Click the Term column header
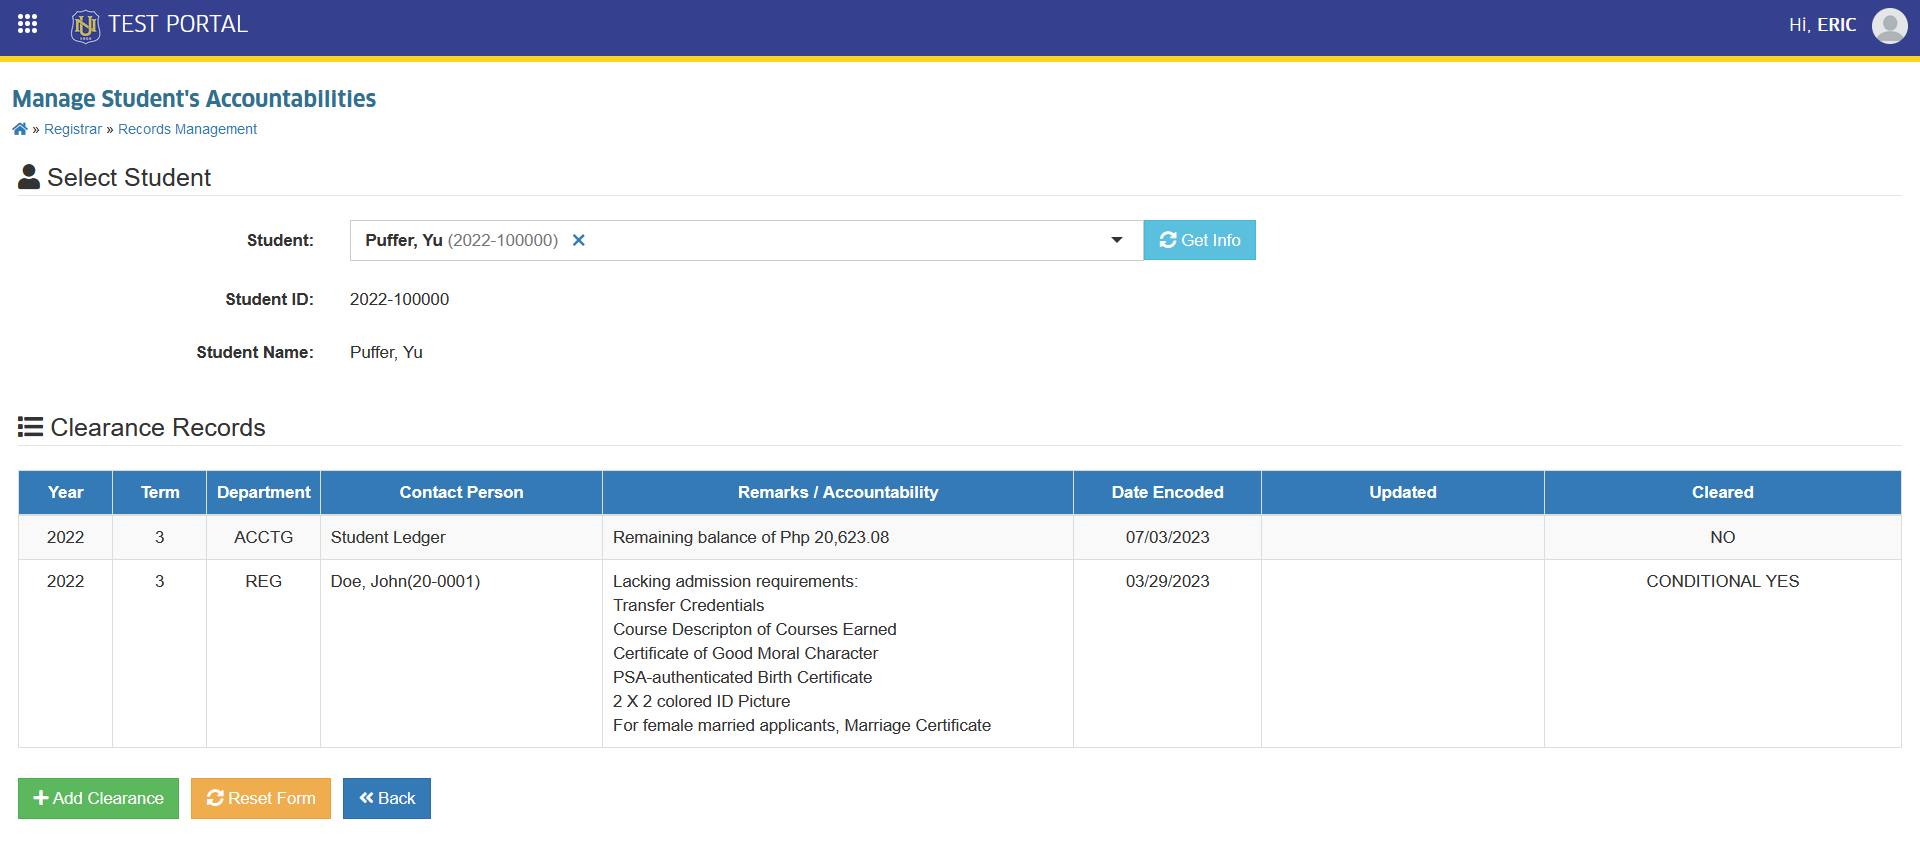Viewport: 1920px width, 842px height. [160, 492]
